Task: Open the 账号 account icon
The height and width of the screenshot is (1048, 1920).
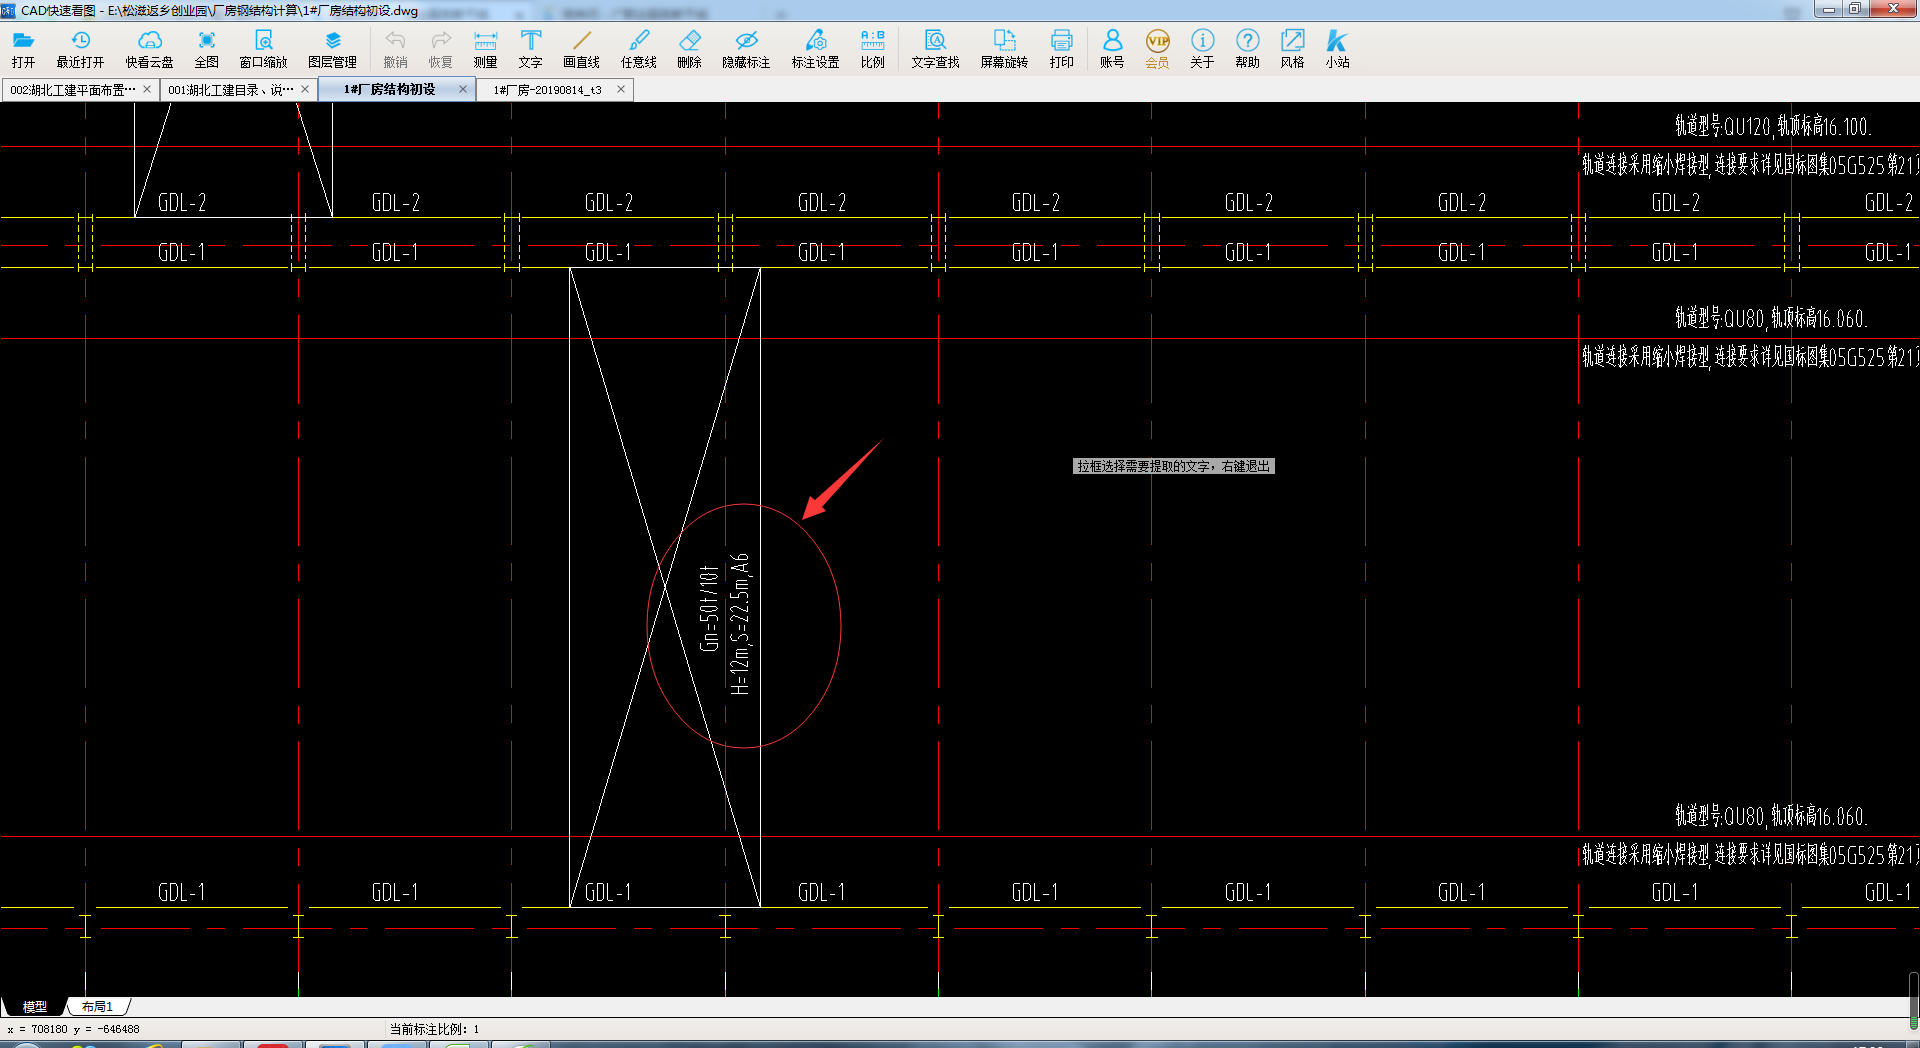Action: (x=1112, y=48)
